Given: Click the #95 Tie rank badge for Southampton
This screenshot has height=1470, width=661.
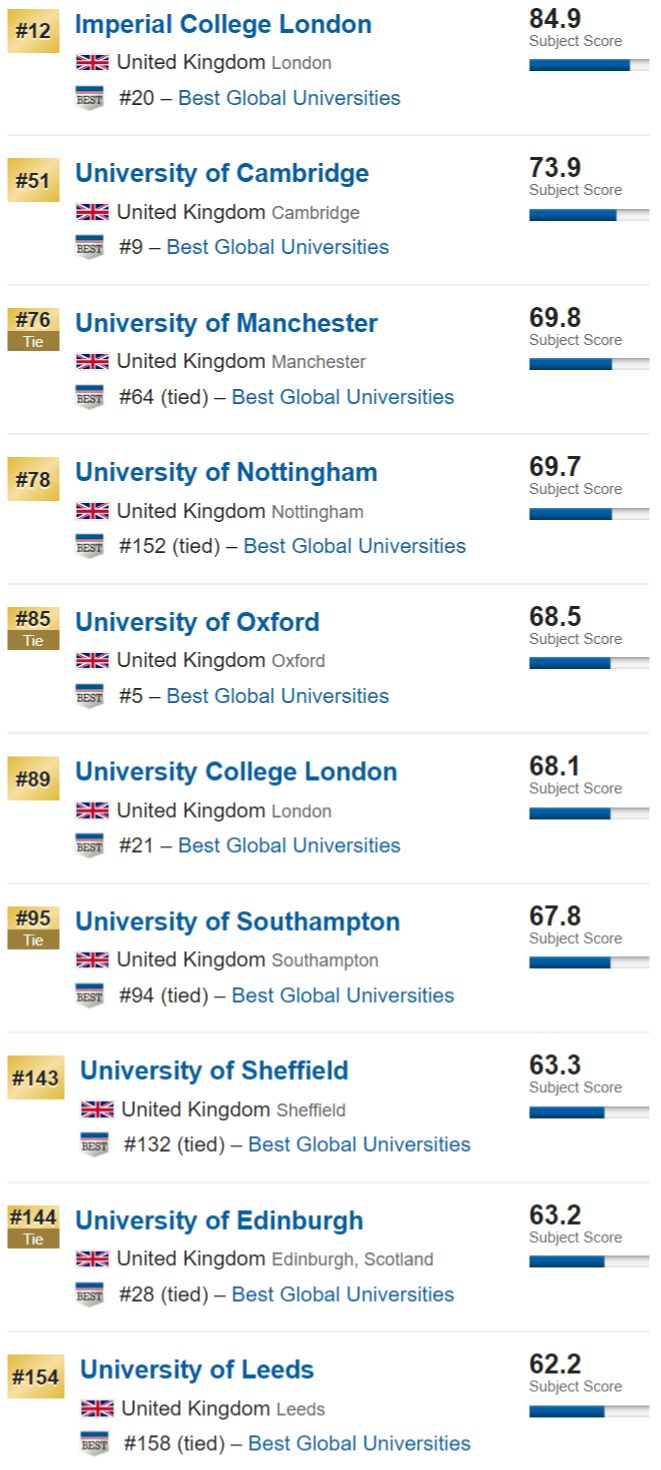Looking at the screenshot, I should click(x=34, y=928).
